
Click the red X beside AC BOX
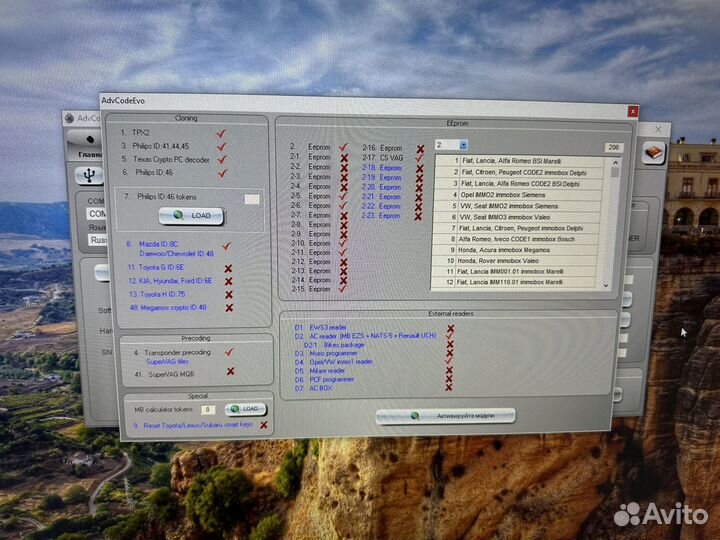pyautogui.click(x=449, y=388)
